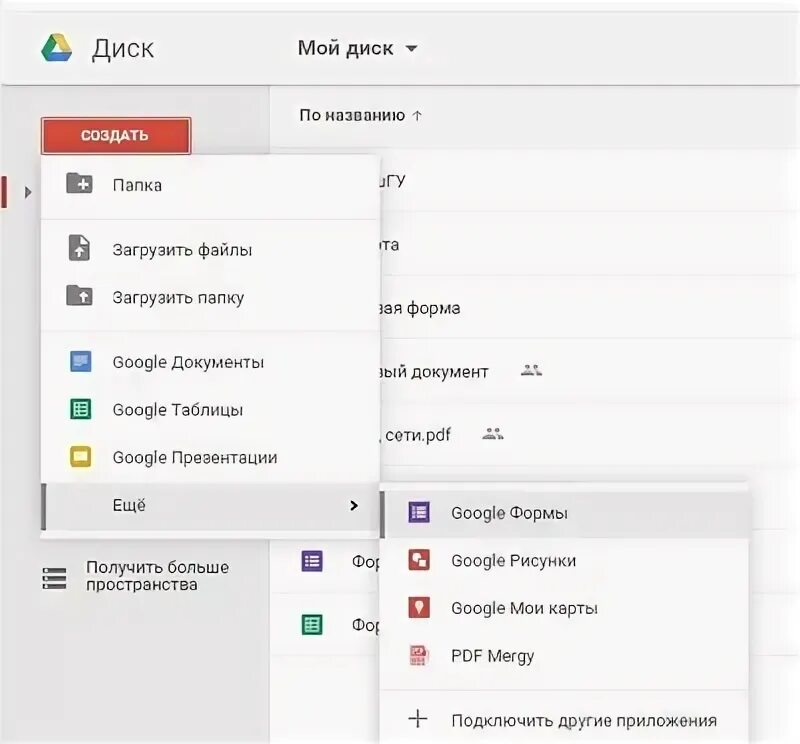
Task: Select Папка in the create menu
Action: [x=210, y=184]
